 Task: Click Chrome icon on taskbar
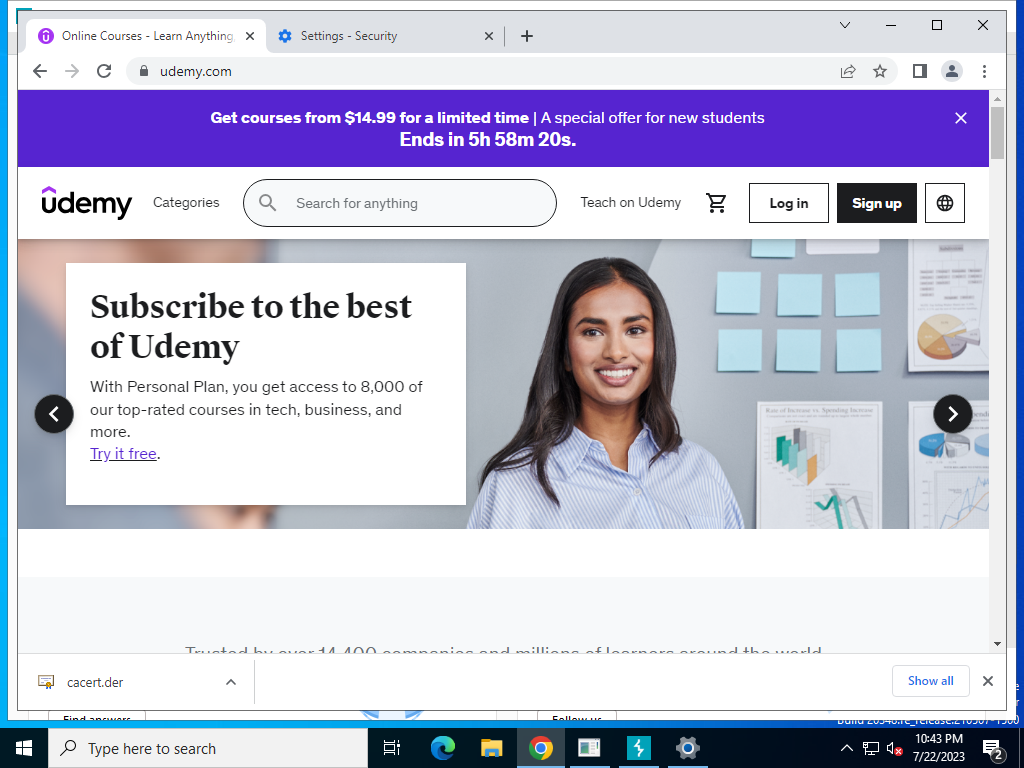(541, 748)
